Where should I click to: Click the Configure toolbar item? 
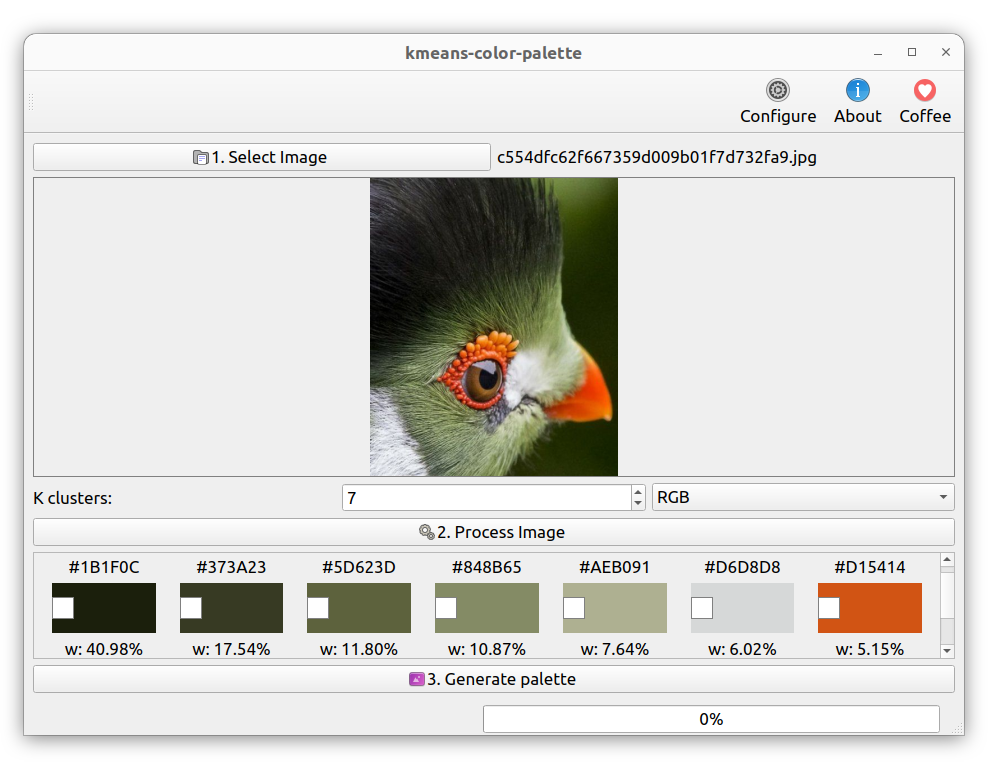pyautogui.click(x=777, y=100)
